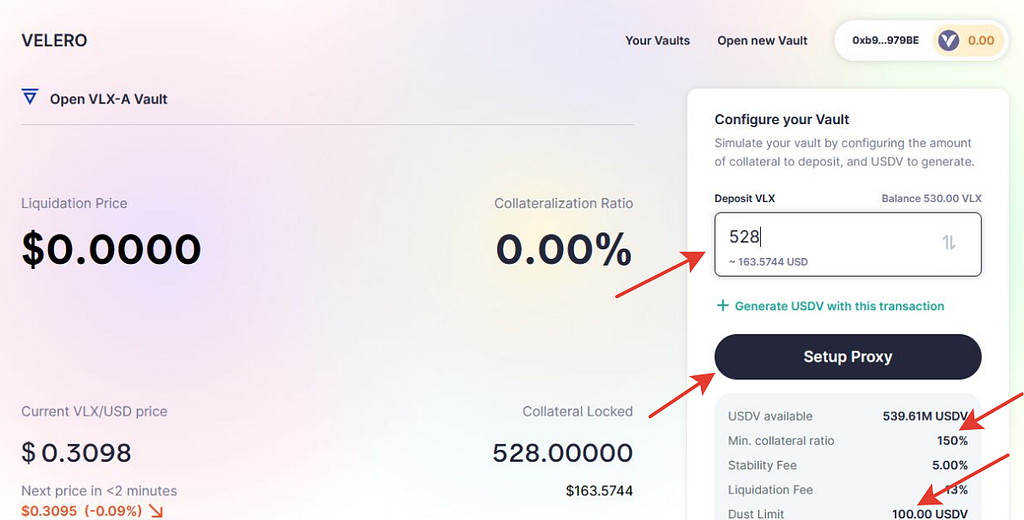Click the Deposit VLX input field
This screenshot has height=520, width=1024.
848,244
